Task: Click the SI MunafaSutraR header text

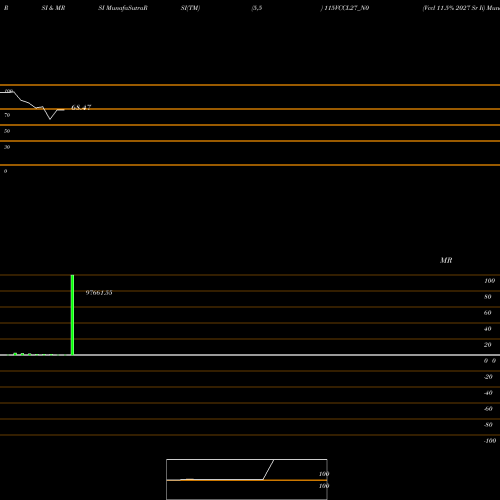Action: point(123,8)
